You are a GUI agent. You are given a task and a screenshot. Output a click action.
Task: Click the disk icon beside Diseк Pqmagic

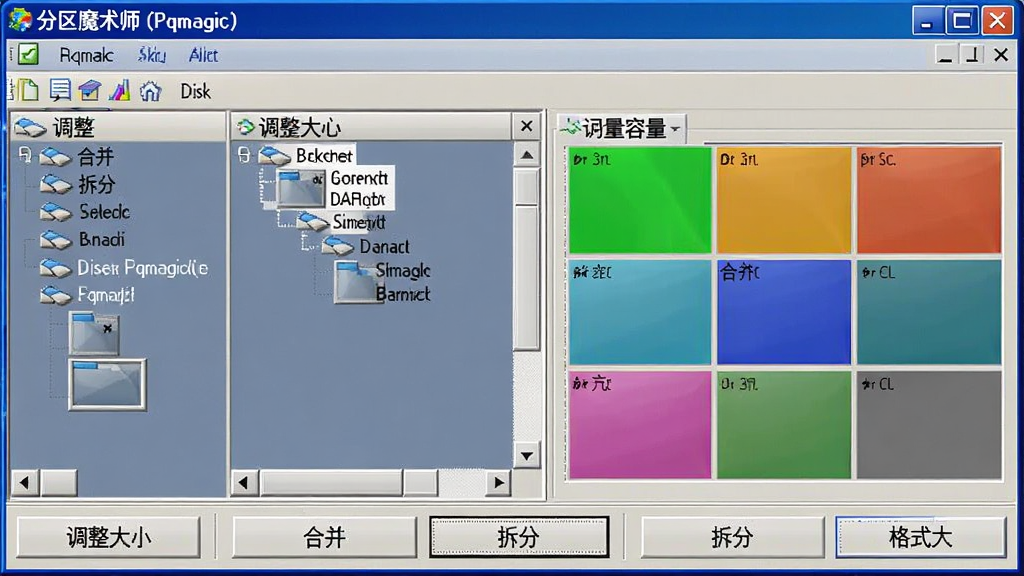click(x=56, y=268)
